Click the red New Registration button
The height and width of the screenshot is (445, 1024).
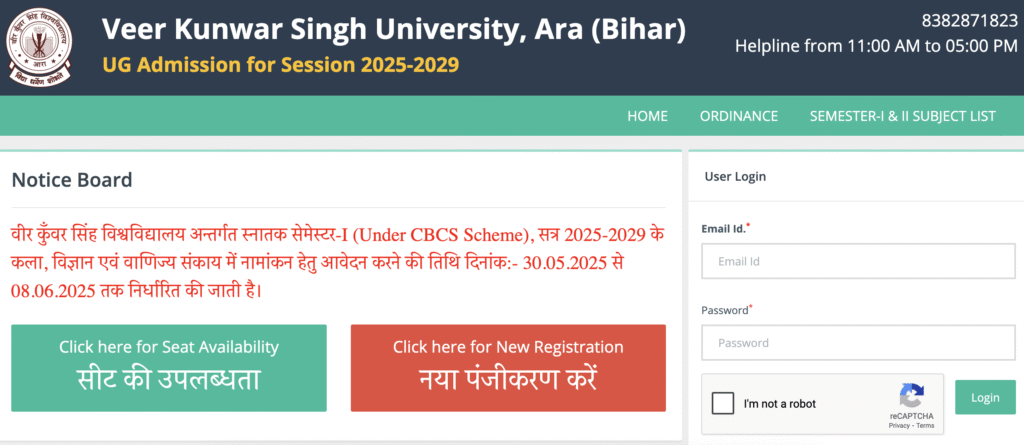click(x=508, y=368)
